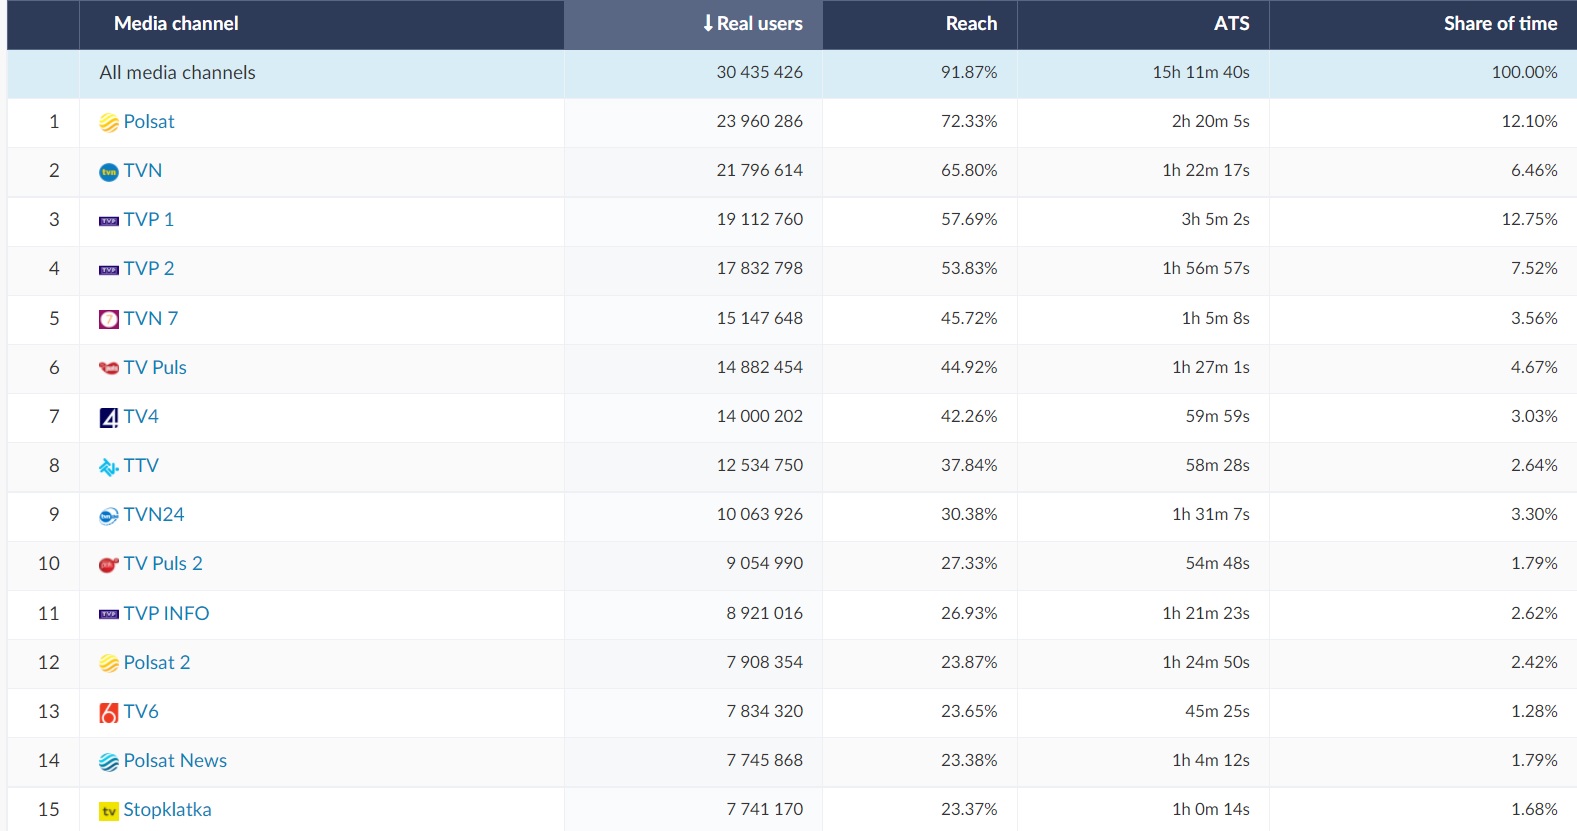
Task: Click the TVN 7 channel logo icon
Action: click(x=109, y=319)
